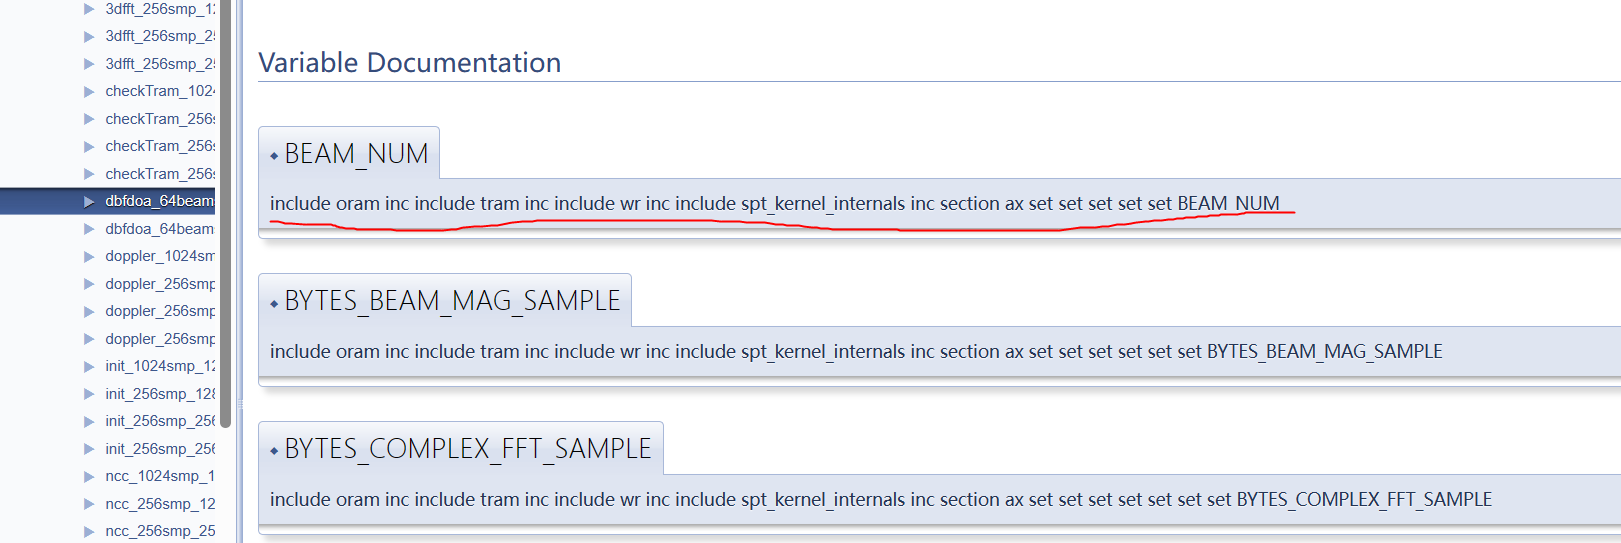Click the permalink diamond beside BYTES_COMPLEX_FFT_SAMPLE
1621x543 pixels.
[274, 451]
